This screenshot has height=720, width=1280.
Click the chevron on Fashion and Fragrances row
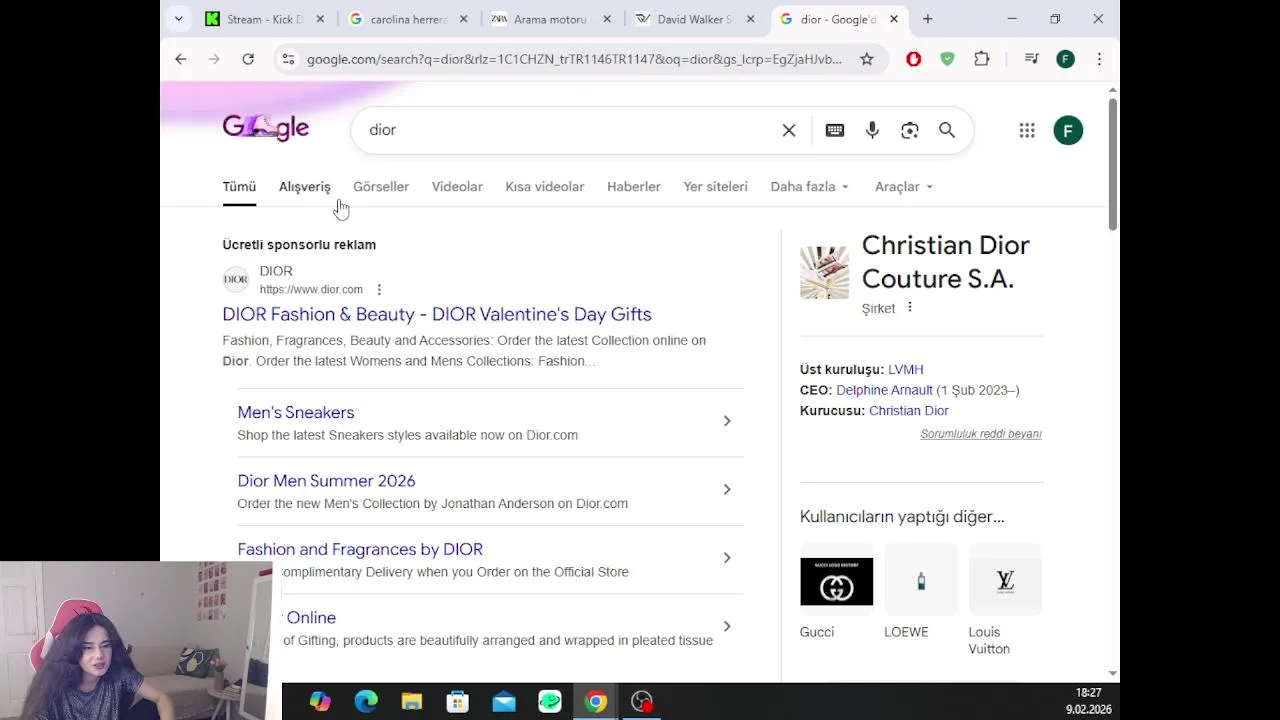(727, 558)
